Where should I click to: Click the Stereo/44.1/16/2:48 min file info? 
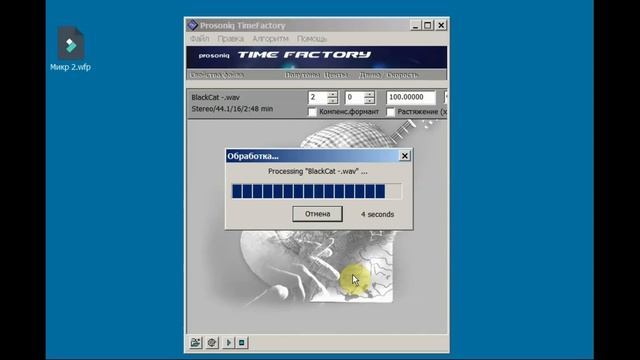232,109
